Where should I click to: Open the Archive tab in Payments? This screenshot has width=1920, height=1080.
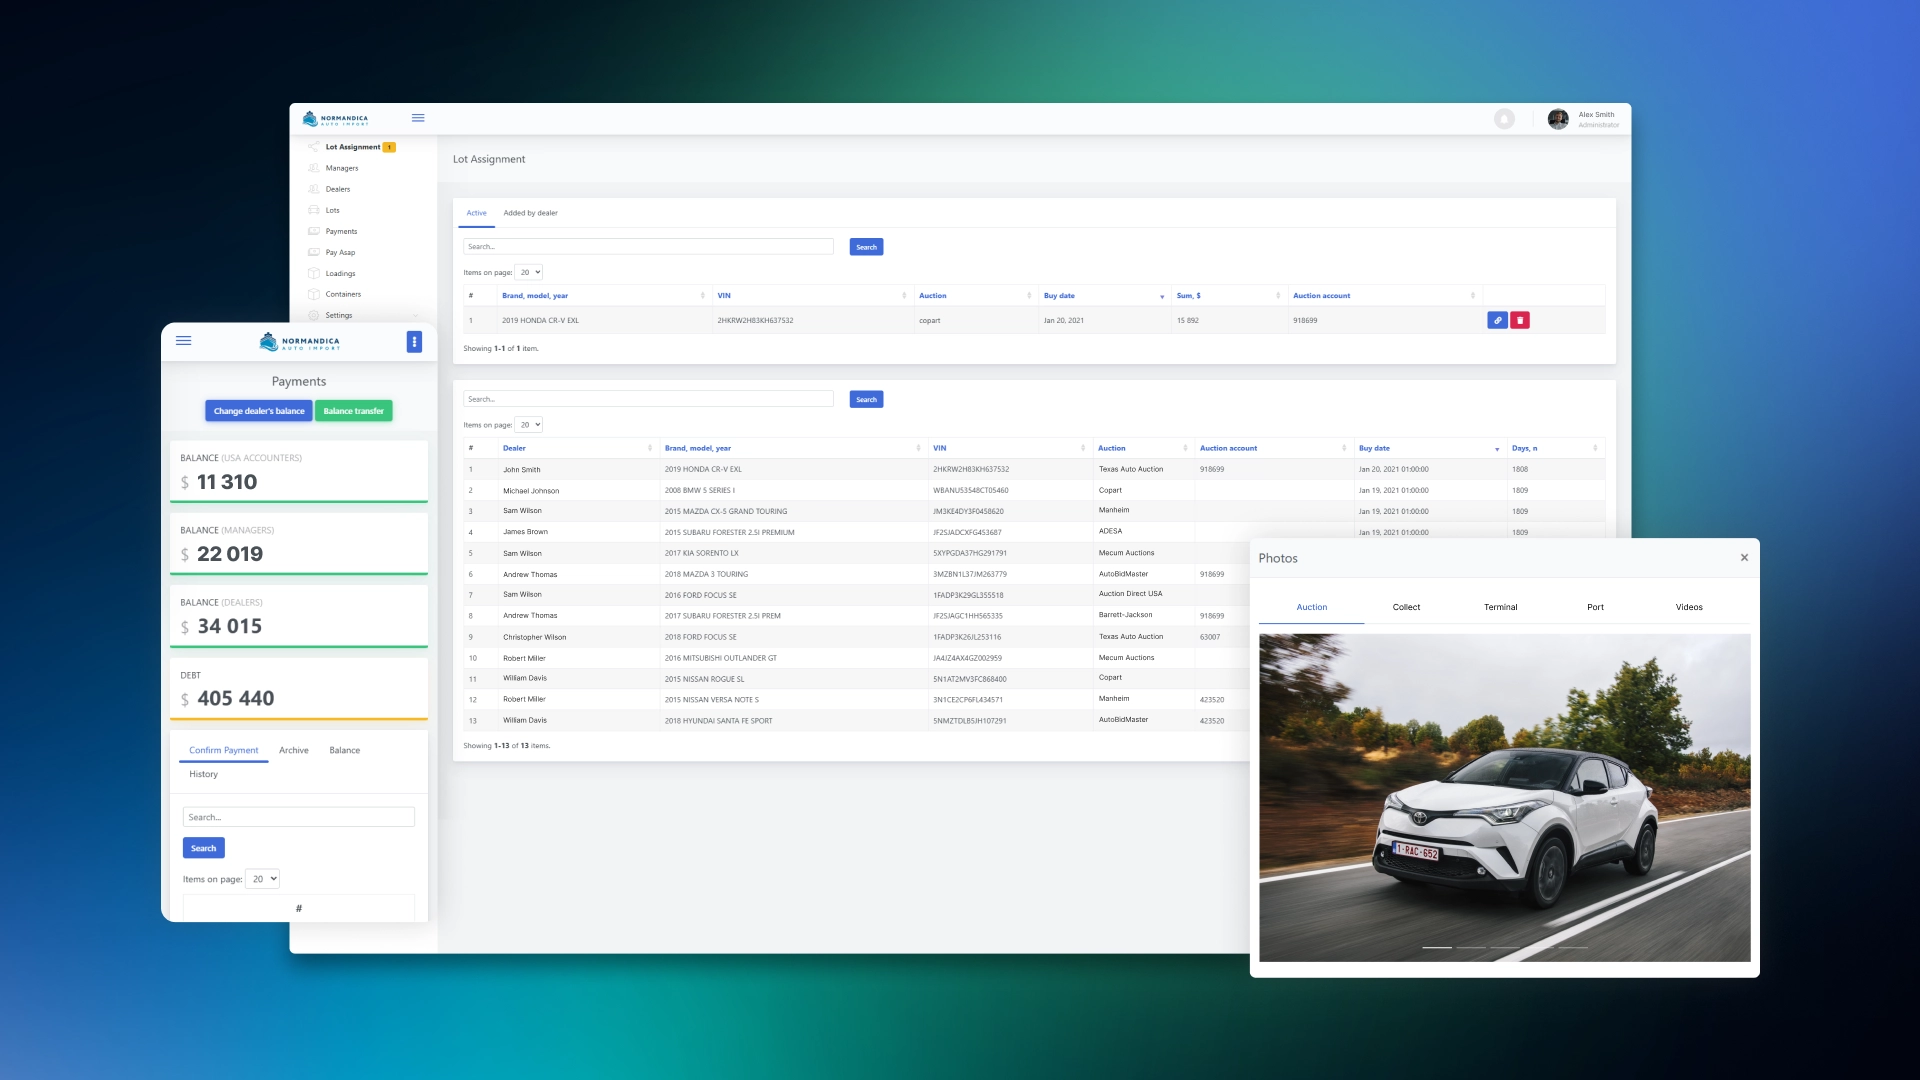click(x=293, y=750)
